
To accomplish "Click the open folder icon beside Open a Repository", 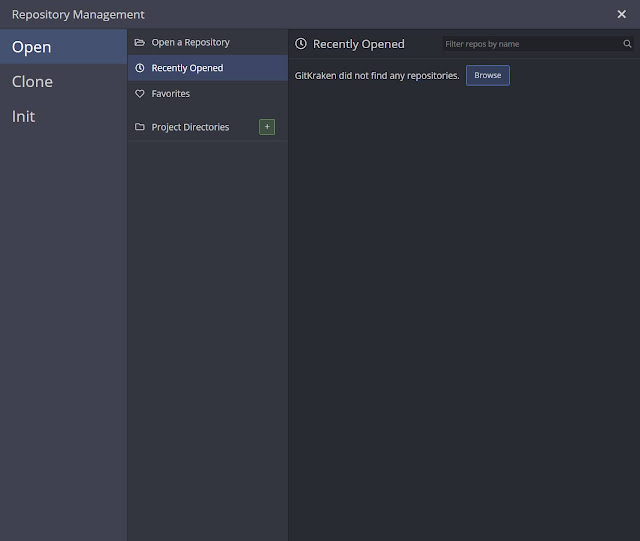I will 140,42.
